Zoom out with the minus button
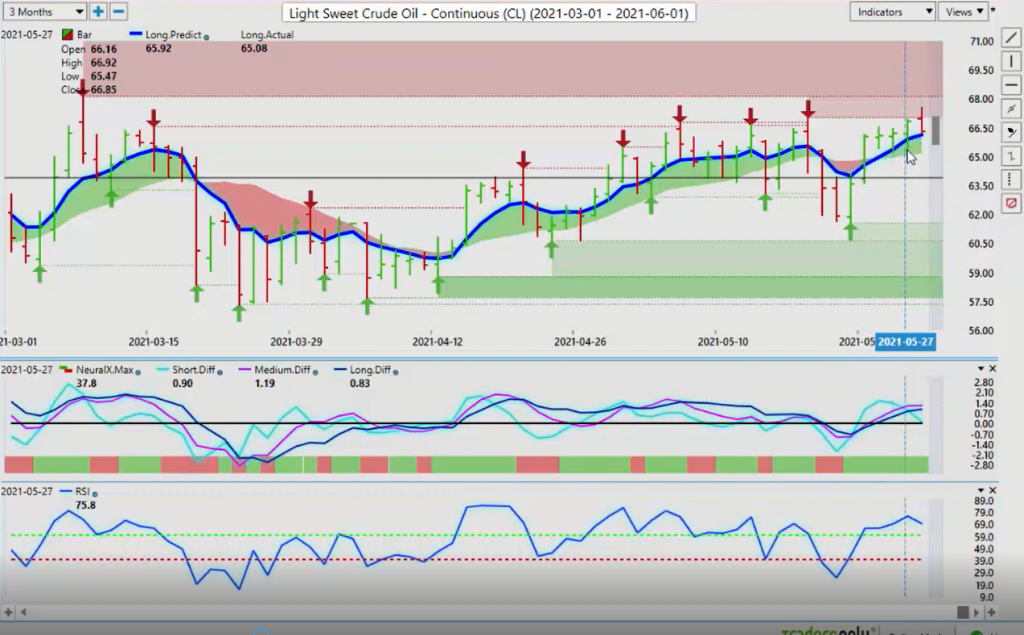The height and width of the screenshot is (635, 1024). [118, 12]
